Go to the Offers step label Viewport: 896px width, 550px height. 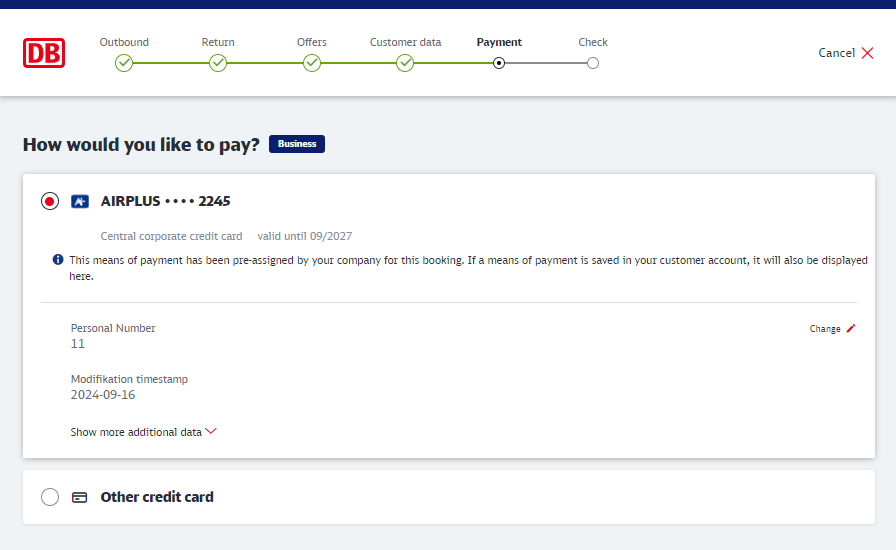(x=311, y=42)
